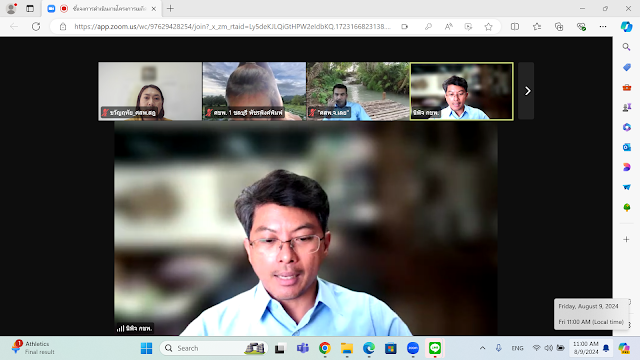This screenshot has height=360, width=640.
Task: Show next participants with right arrow
Action: pyautogui.click(x=527, y=91)
